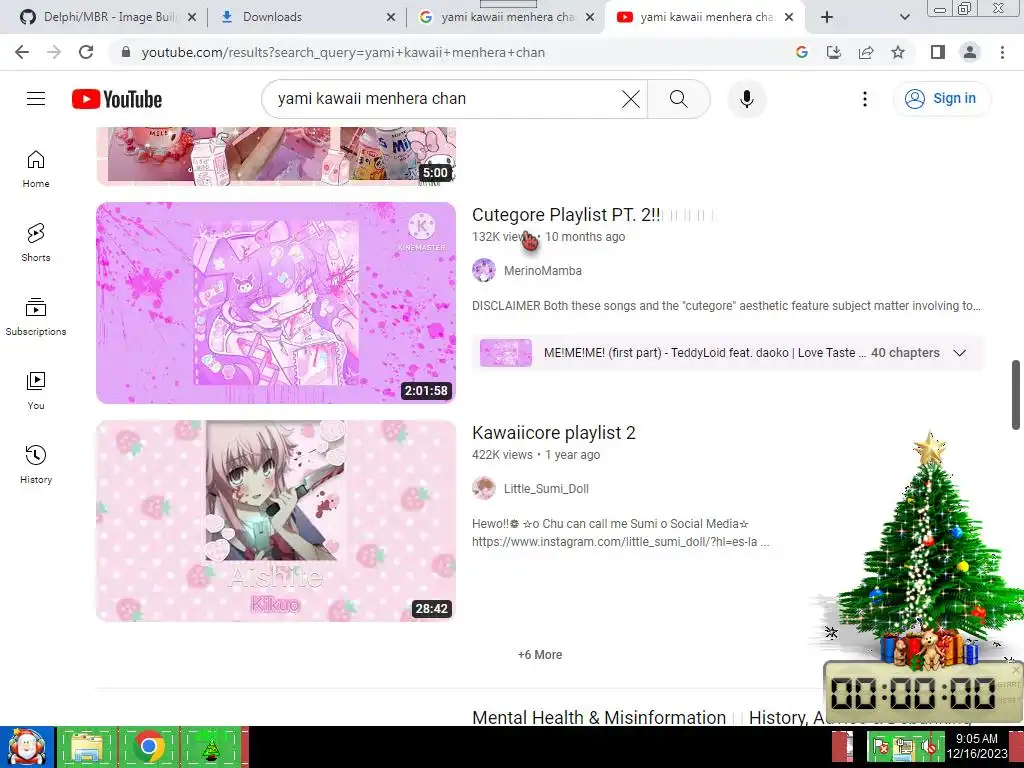Click the Sign in button
Screen dimensions: 1024x768
pyautogui.click(x=941, y=99)
